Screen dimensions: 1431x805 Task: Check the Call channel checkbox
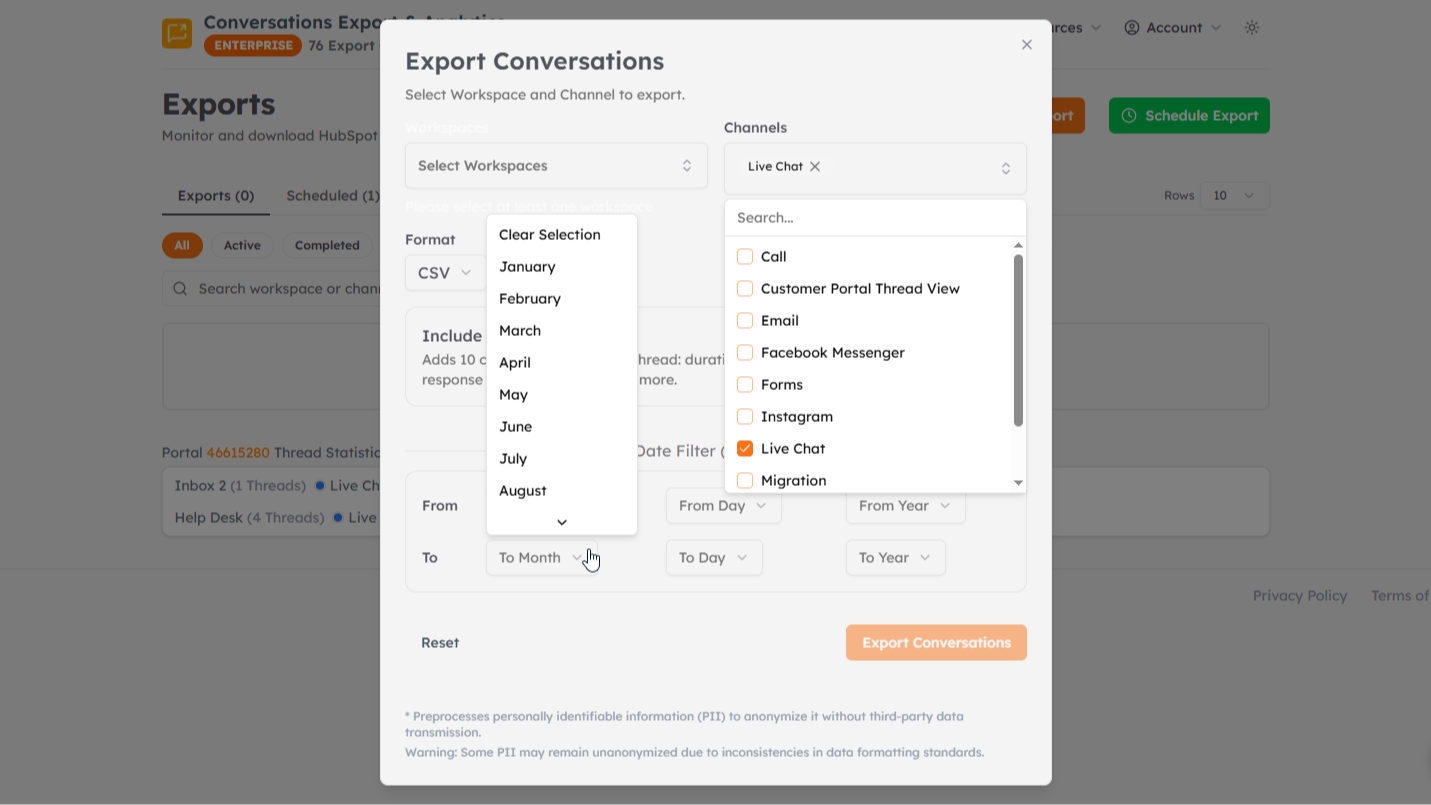(745, 257)
